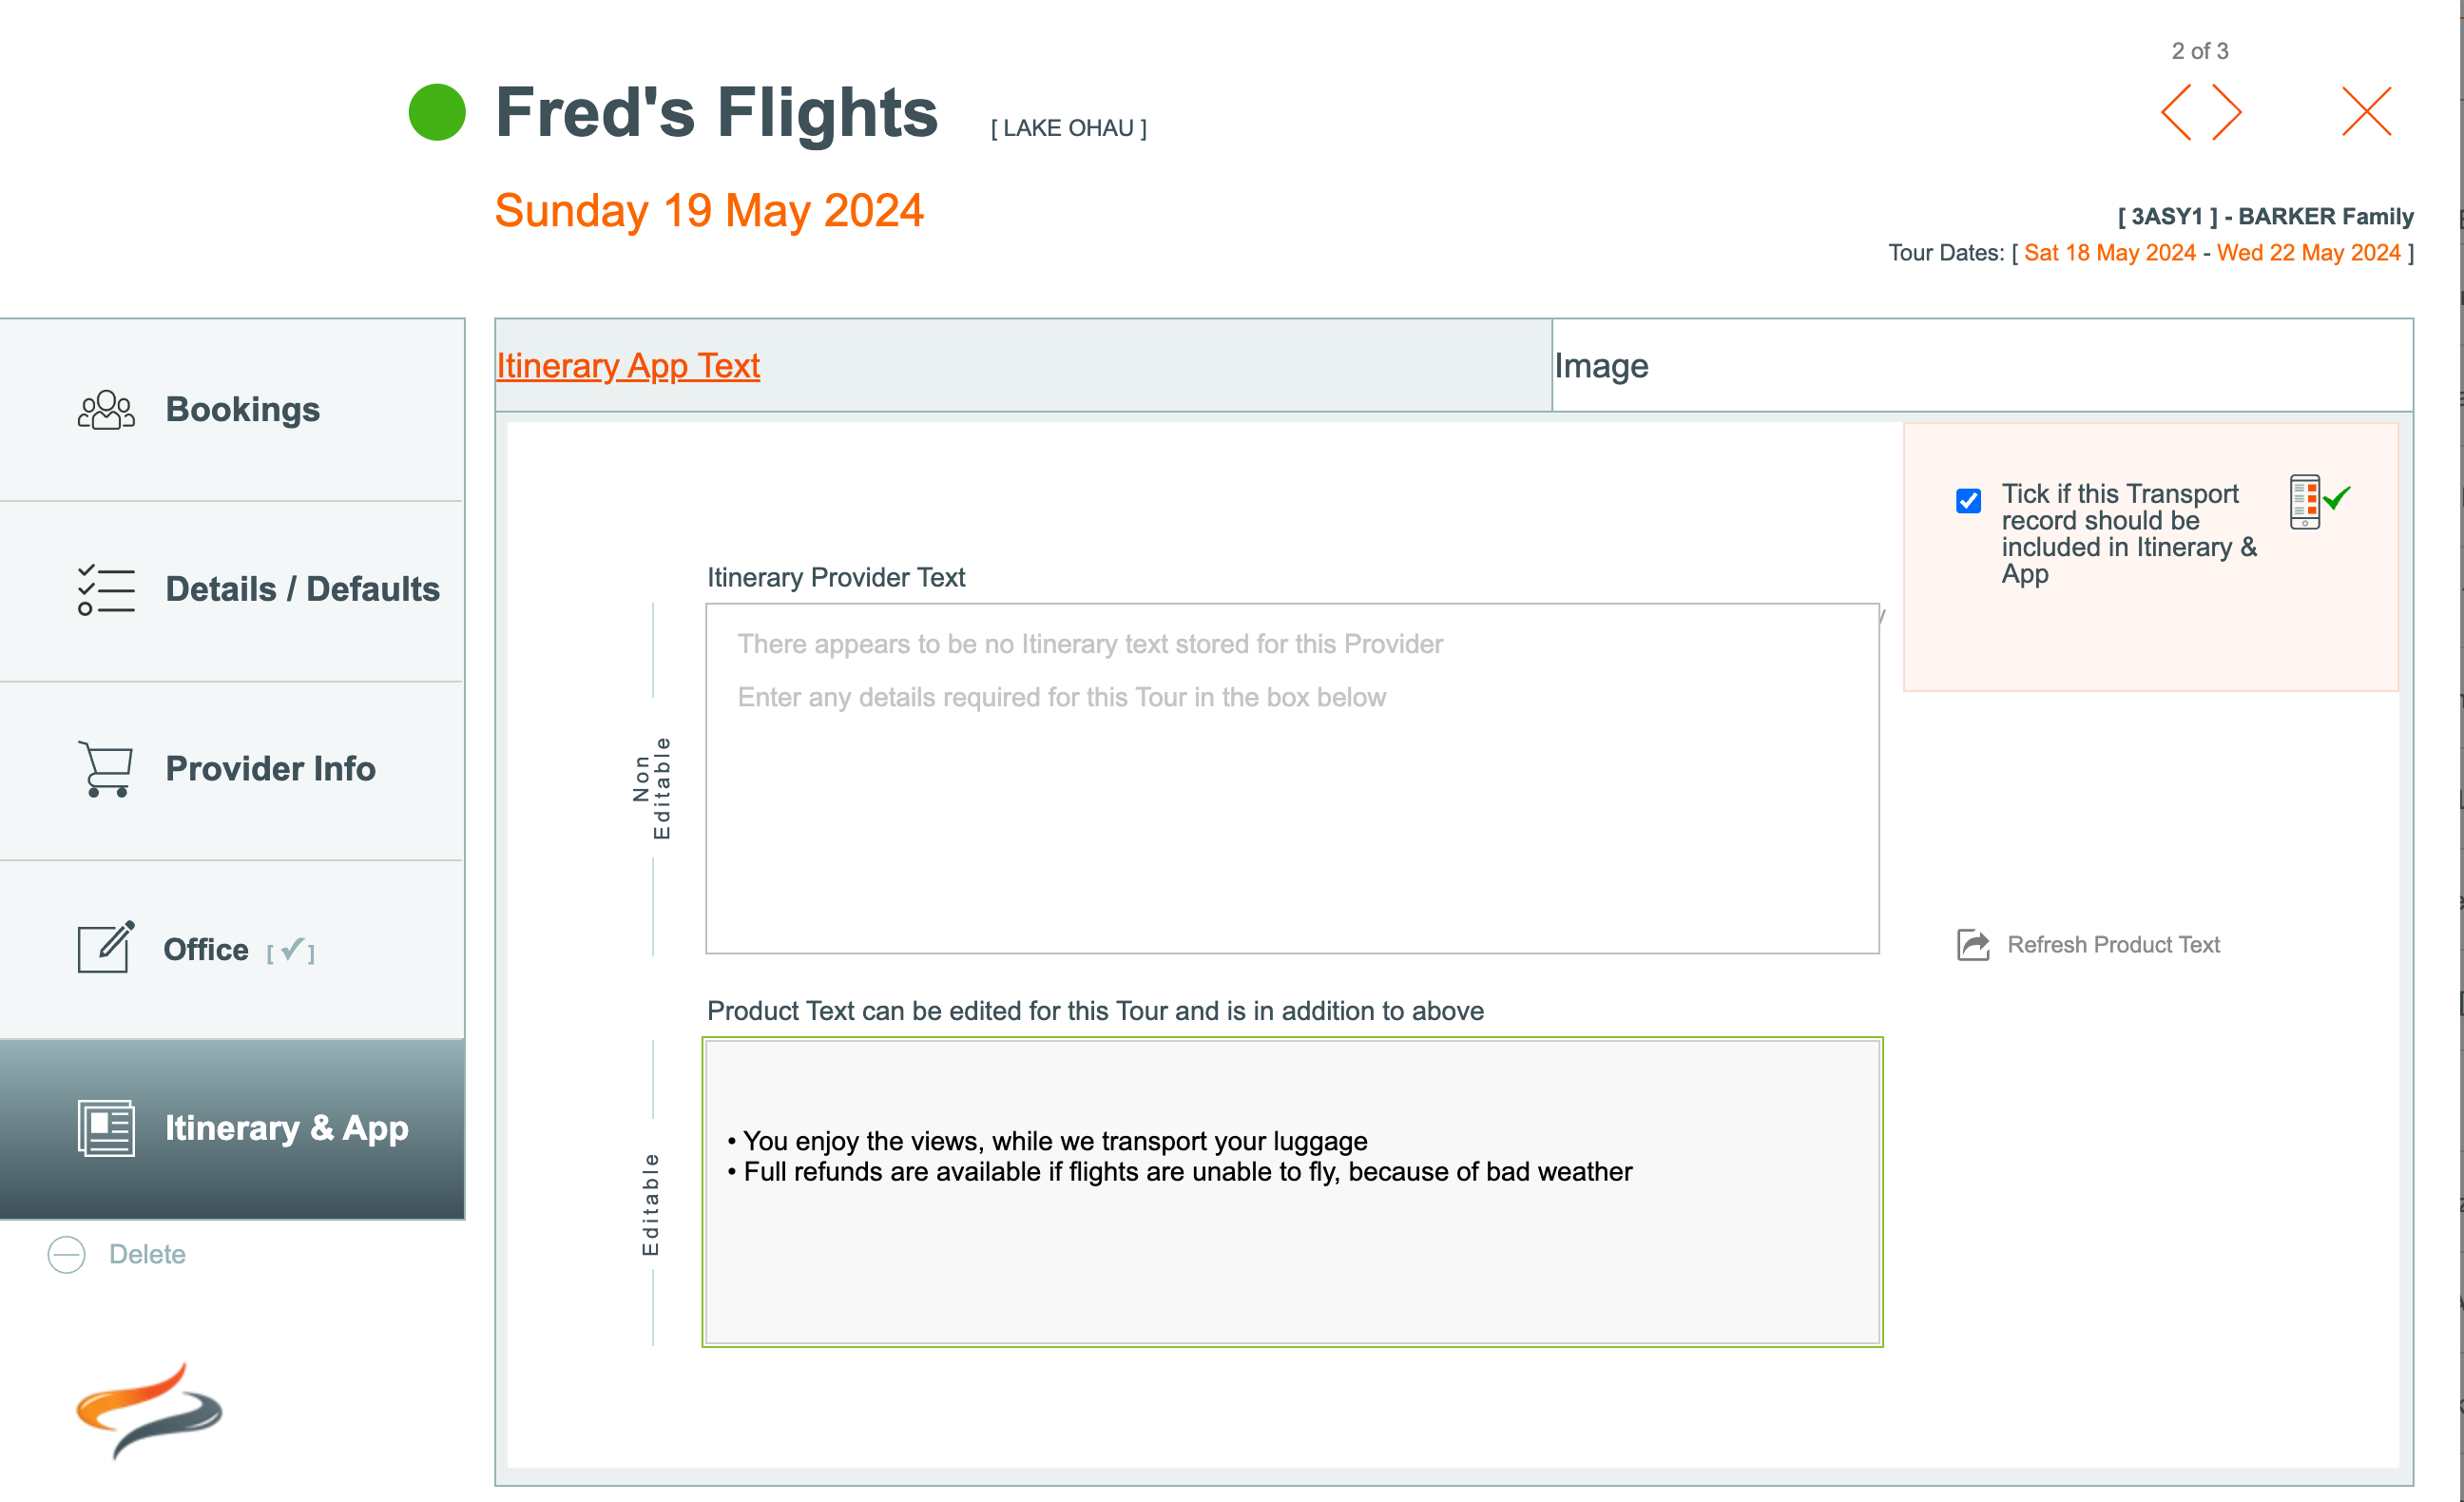The height and width of the screenshot is (1502, 2464).
Task: Click the Bookings people icon
Action: coord(106,410)
